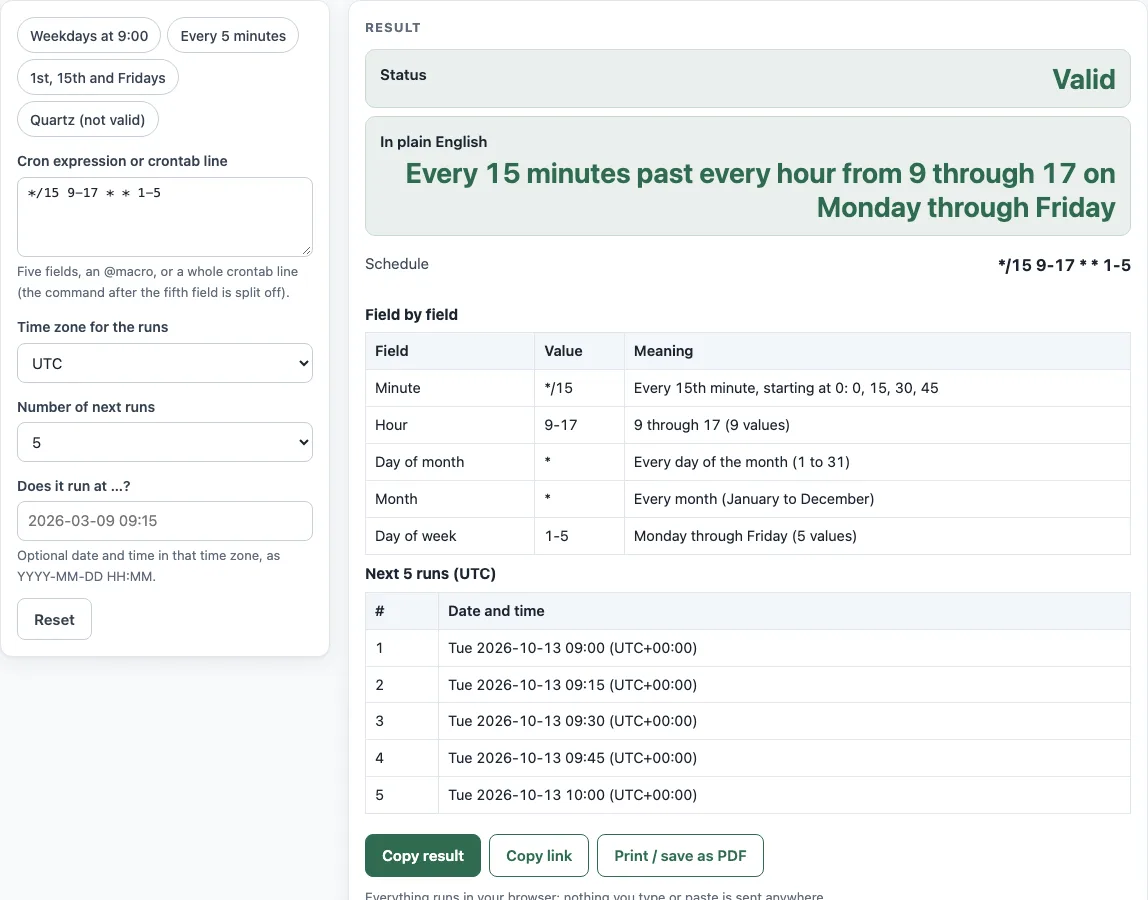Click the Day of week row label
This screenshot has height=900, width=1148.
click(415, 536)
